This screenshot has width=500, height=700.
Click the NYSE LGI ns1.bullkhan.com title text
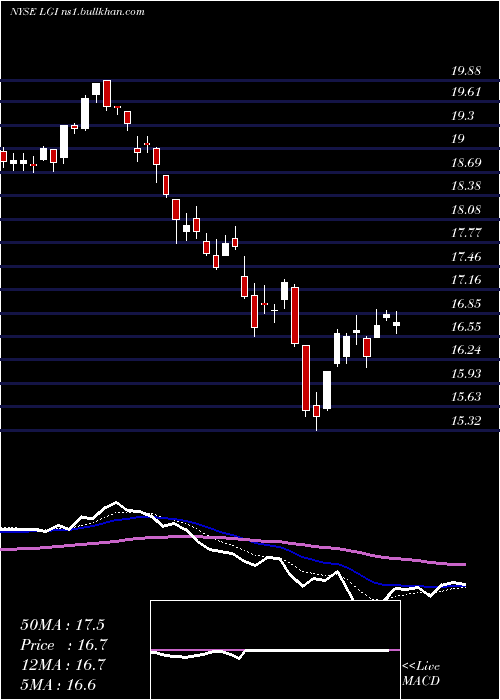click(x=77, y=12)
